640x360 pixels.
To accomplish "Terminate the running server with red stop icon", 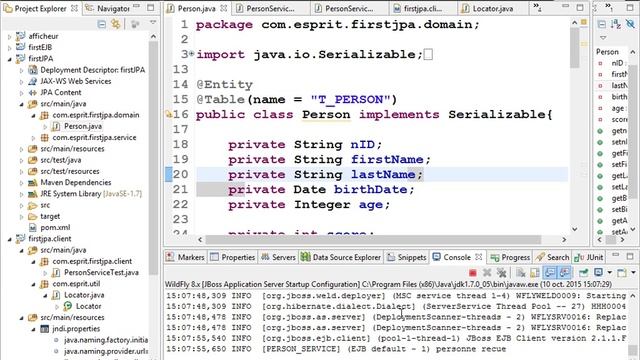I will (x=473, y=272).
